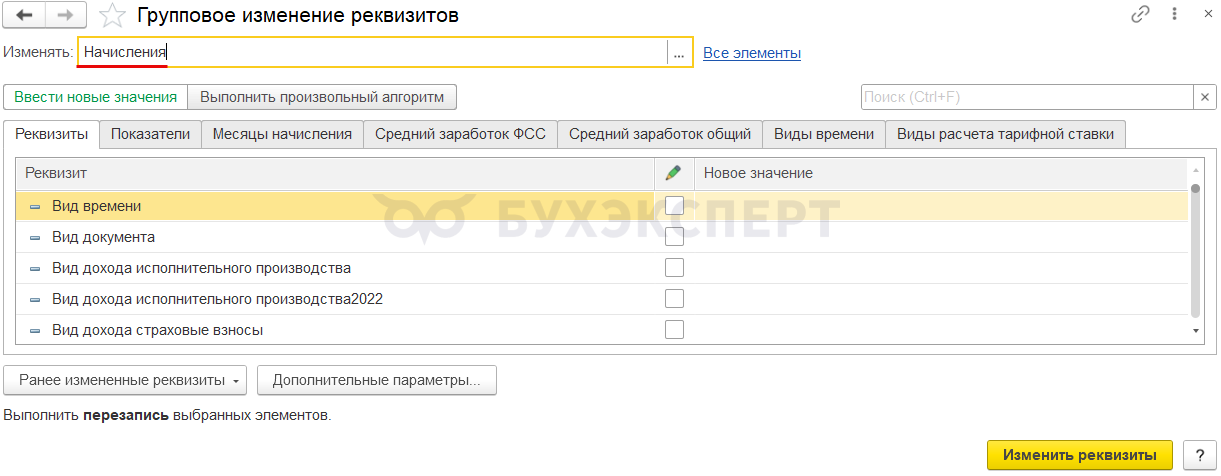
Task: Open help with the question mark button
Action: point(1200,455)
